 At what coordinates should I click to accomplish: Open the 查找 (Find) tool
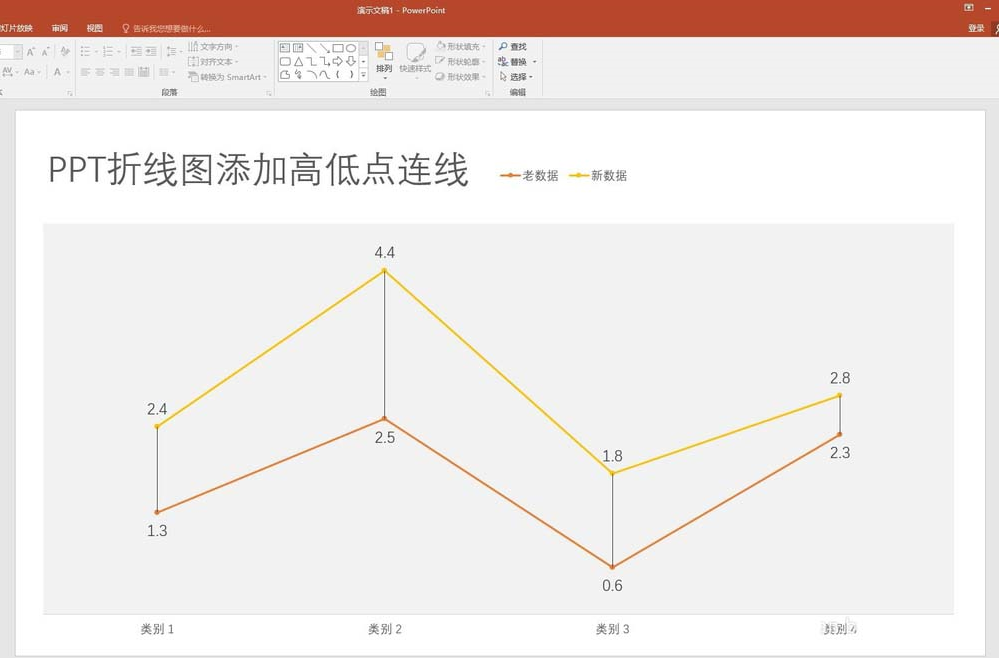click(x=512, y=46)
